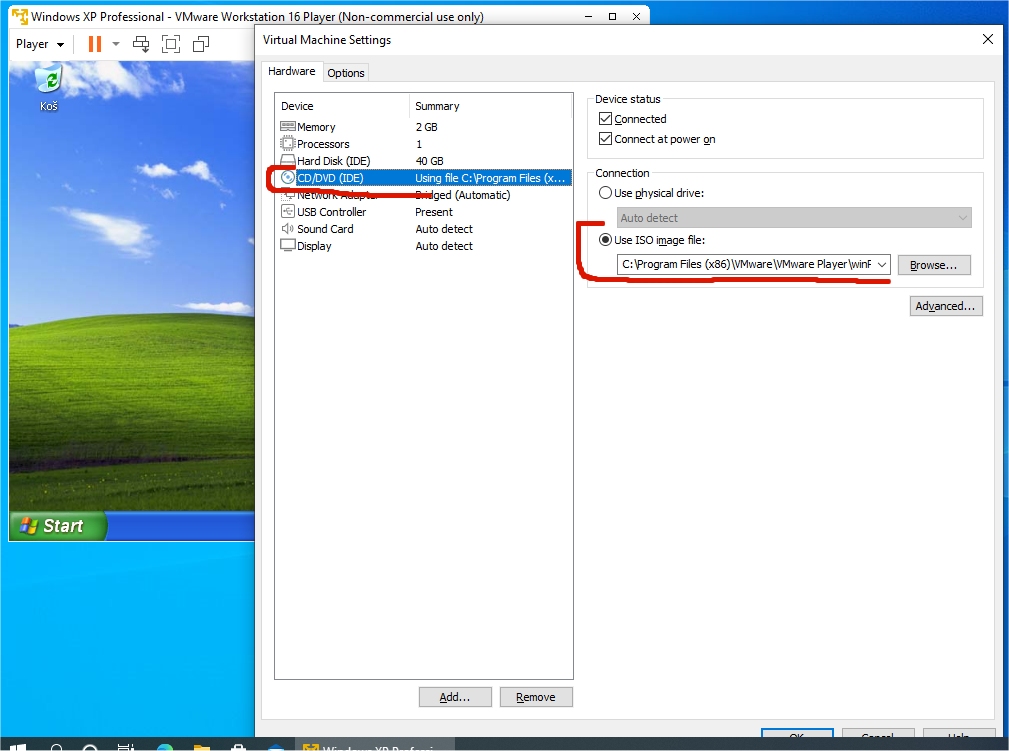This screenshot has height=751, width=1009.
Task: Click the Browse... button
Action: tap(934, 265)
